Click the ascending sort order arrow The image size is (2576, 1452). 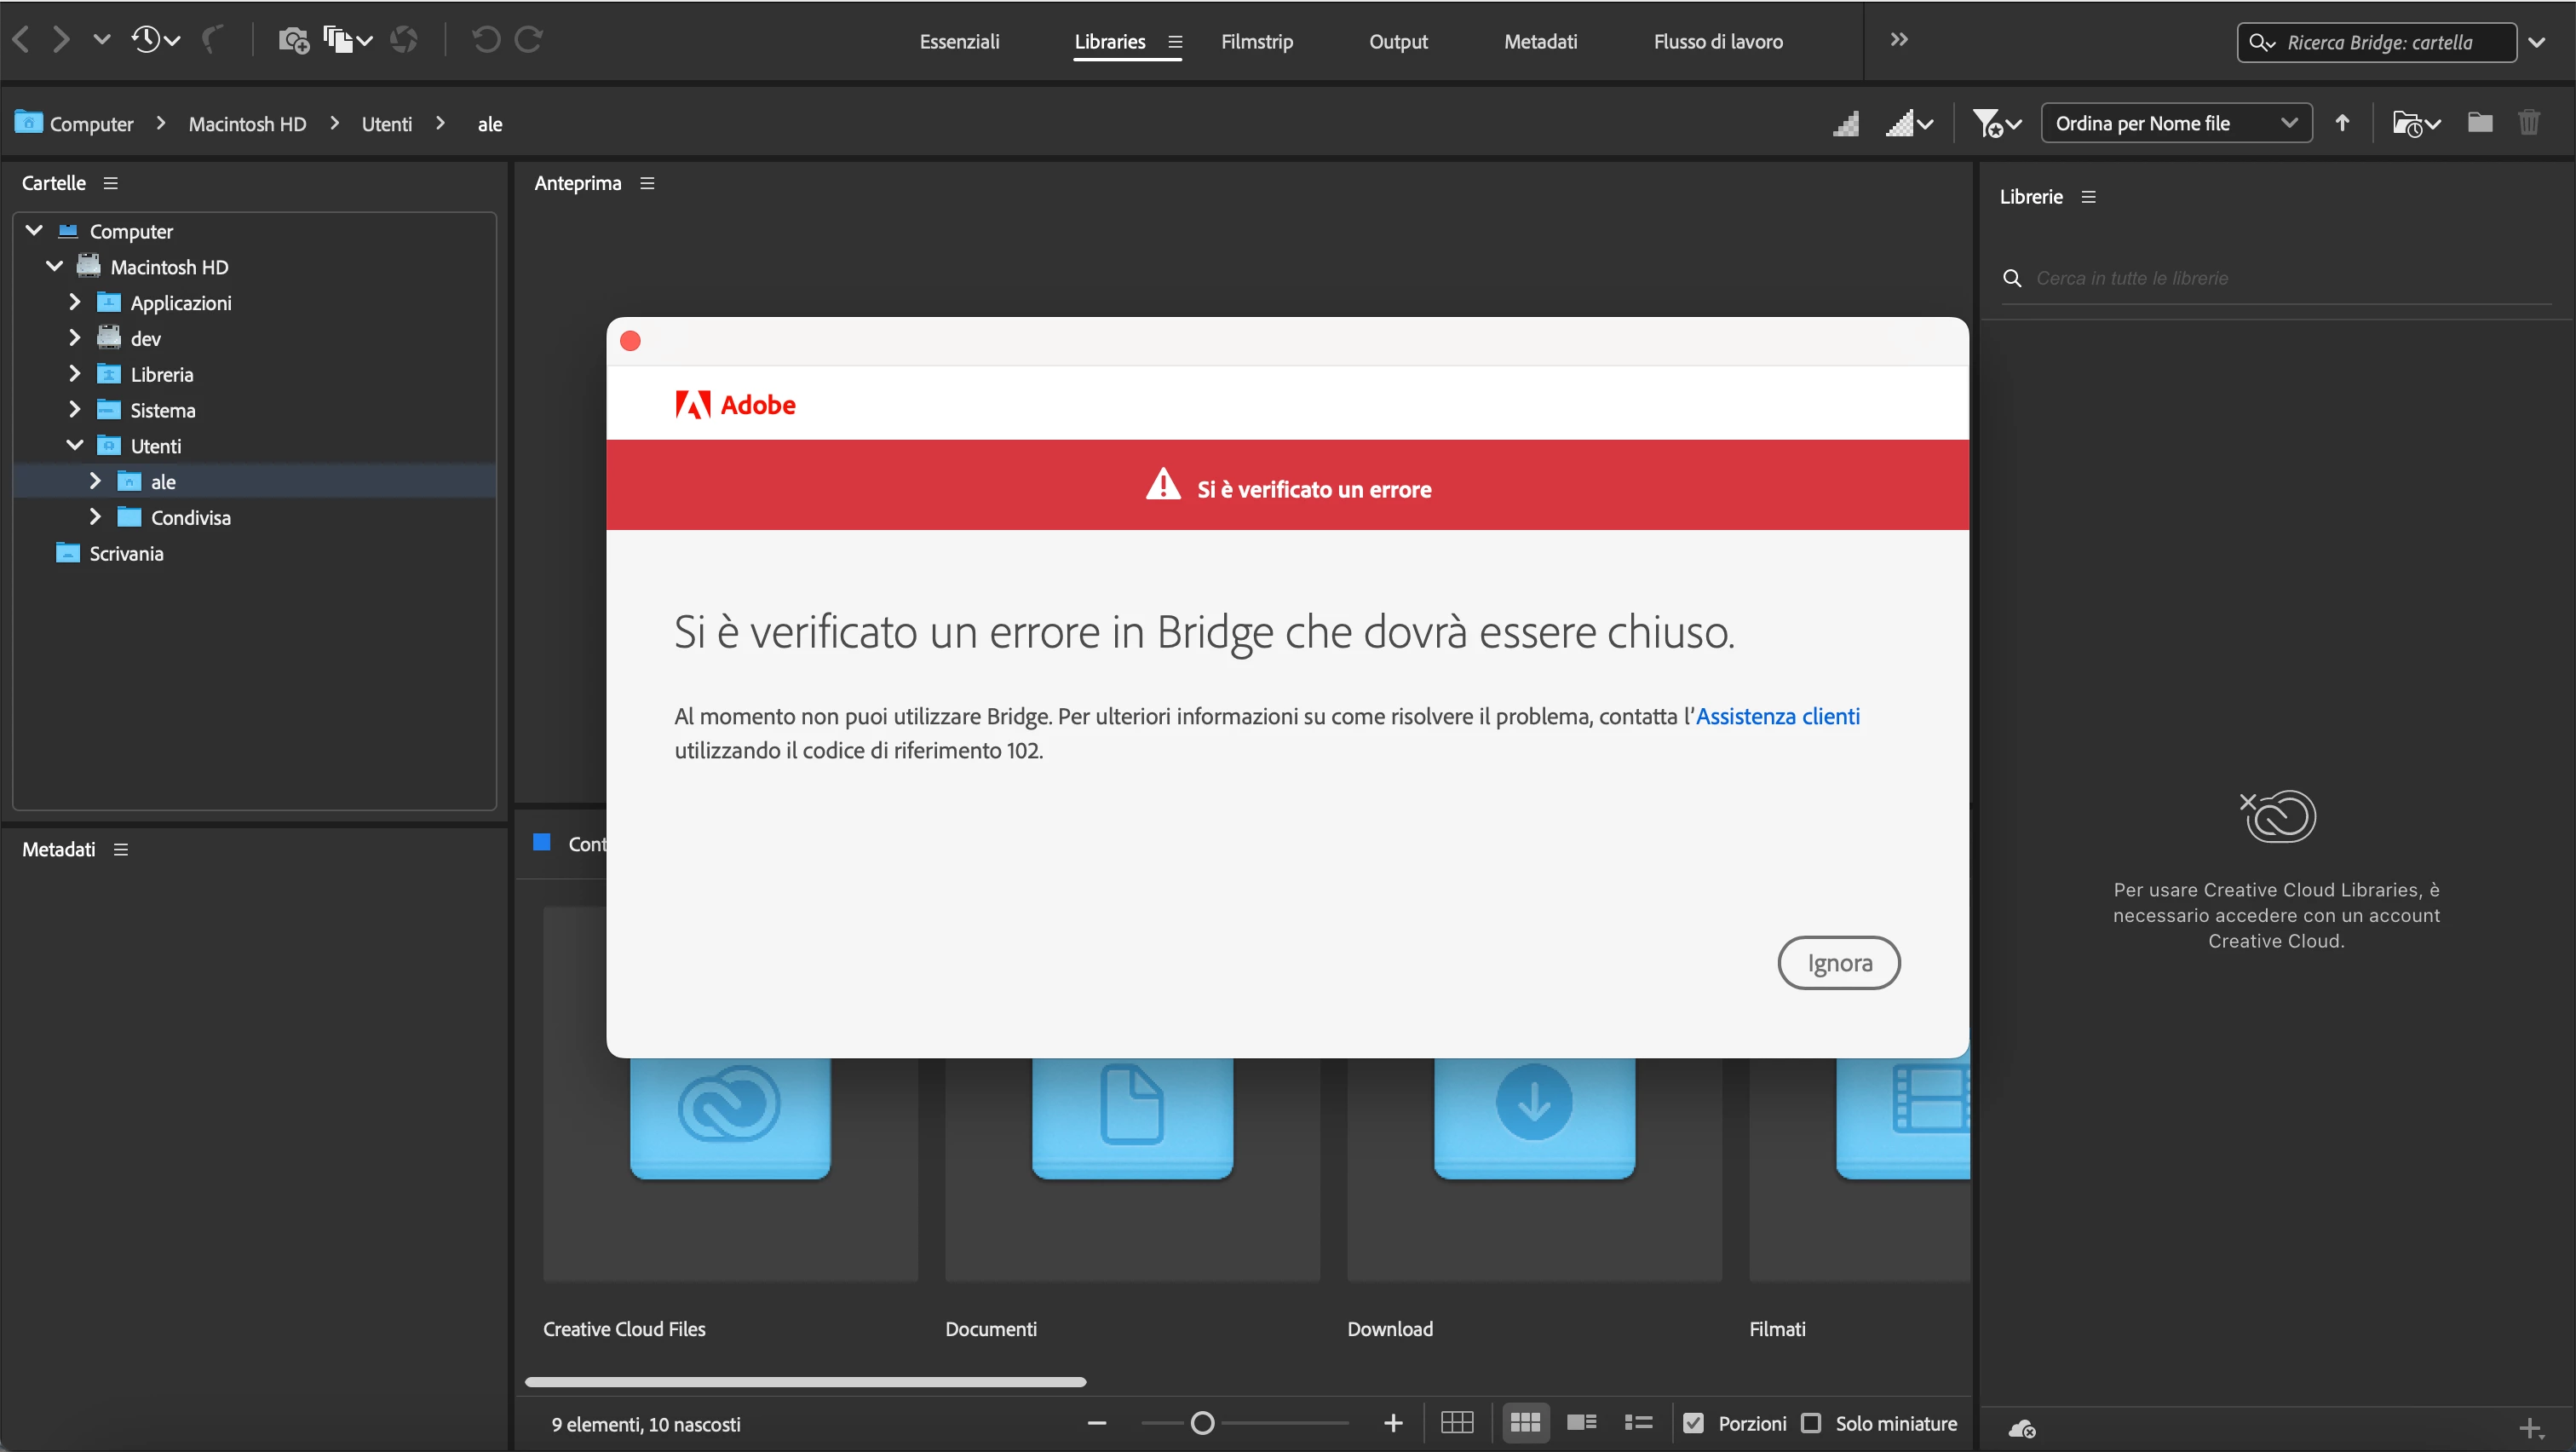click(x=2342, y=123)
